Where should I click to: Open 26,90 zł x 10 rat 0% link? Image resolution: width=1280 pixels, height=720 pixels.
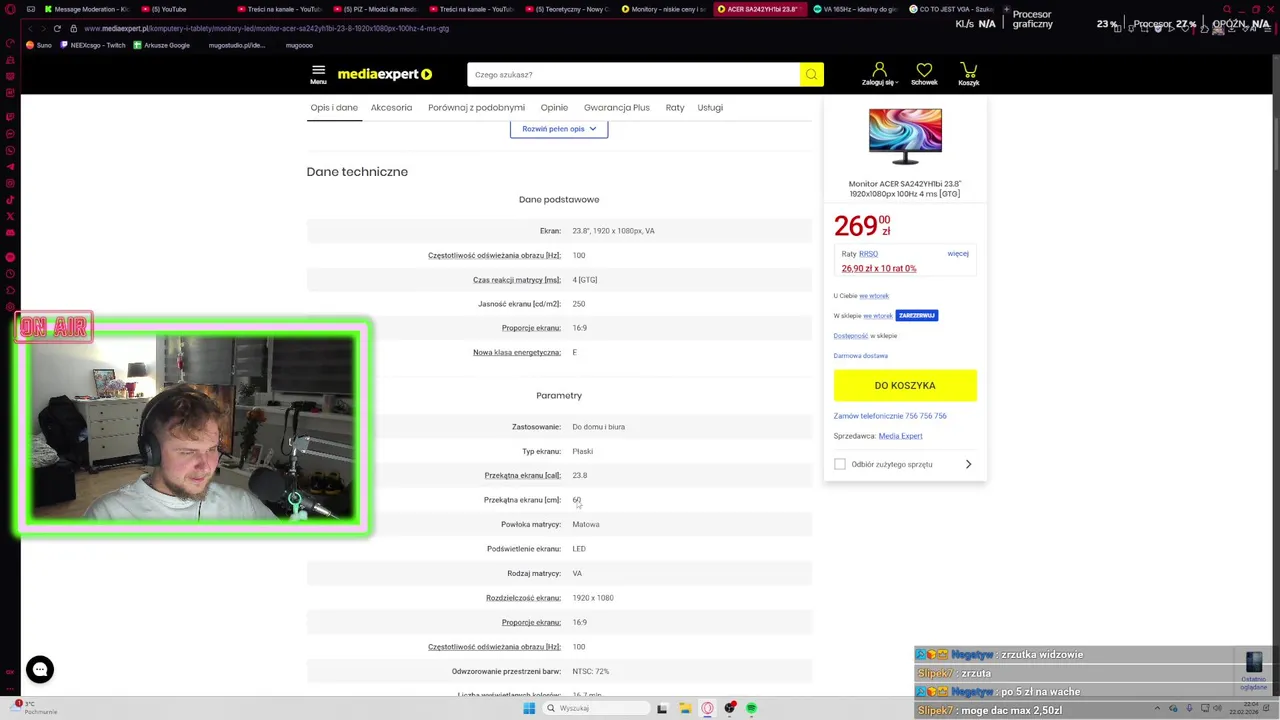879,268
